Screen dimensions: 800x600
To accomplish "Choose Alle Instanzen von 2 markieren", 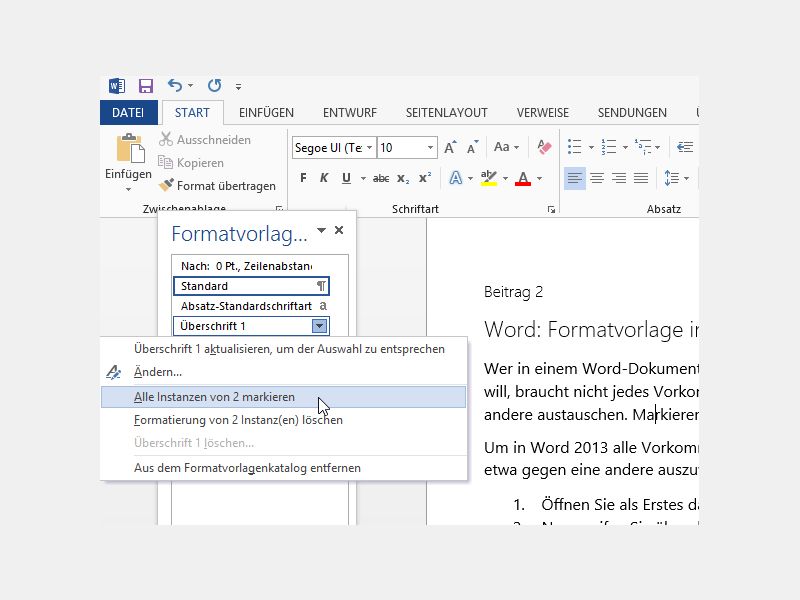I will coord(284,397).
